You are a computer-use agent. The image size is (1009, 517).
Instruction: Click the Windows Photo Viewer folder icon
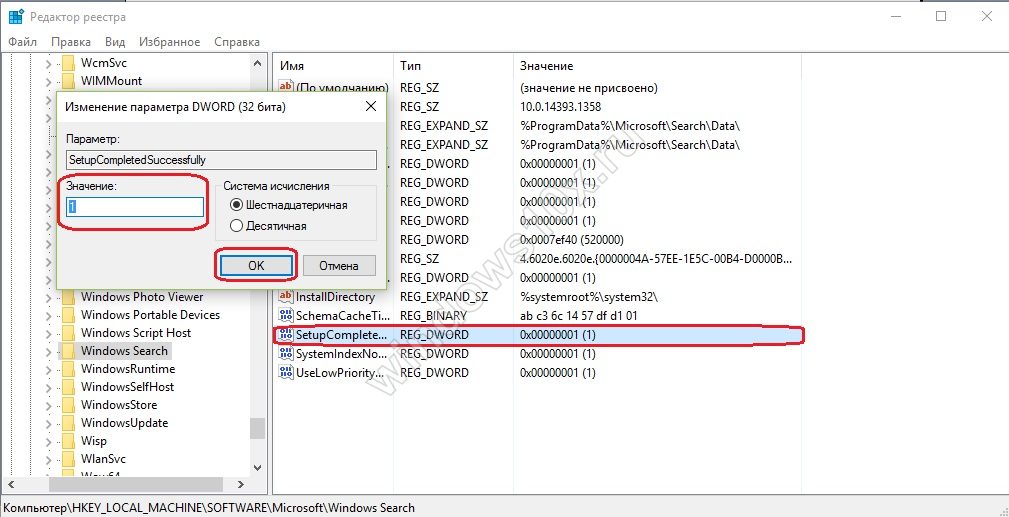68,297
